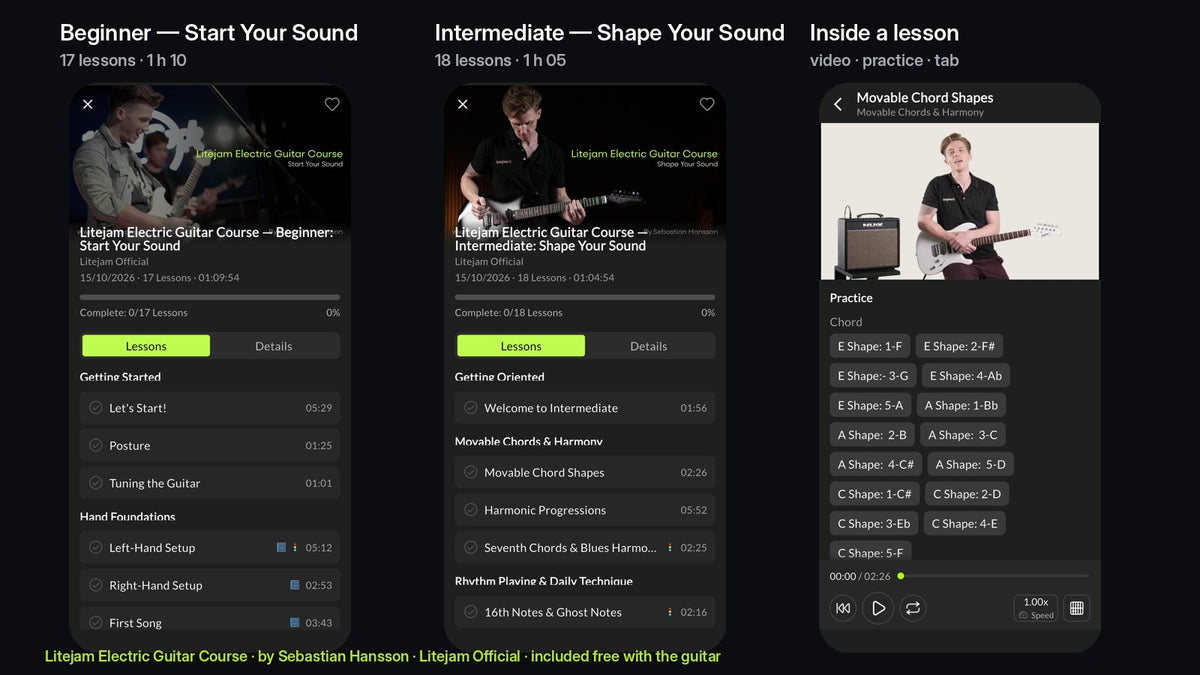Choose the A Shape: 1-Bb chord

click(961, 405)
